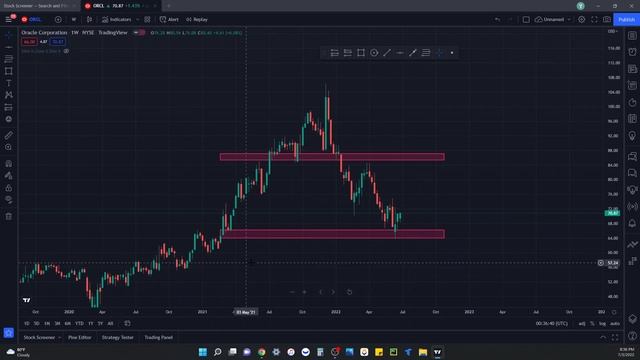Viewport: 640px width, 360px height.
Task: Select rectangle tool in floating favorites bar
Action: tap(361, 53)
